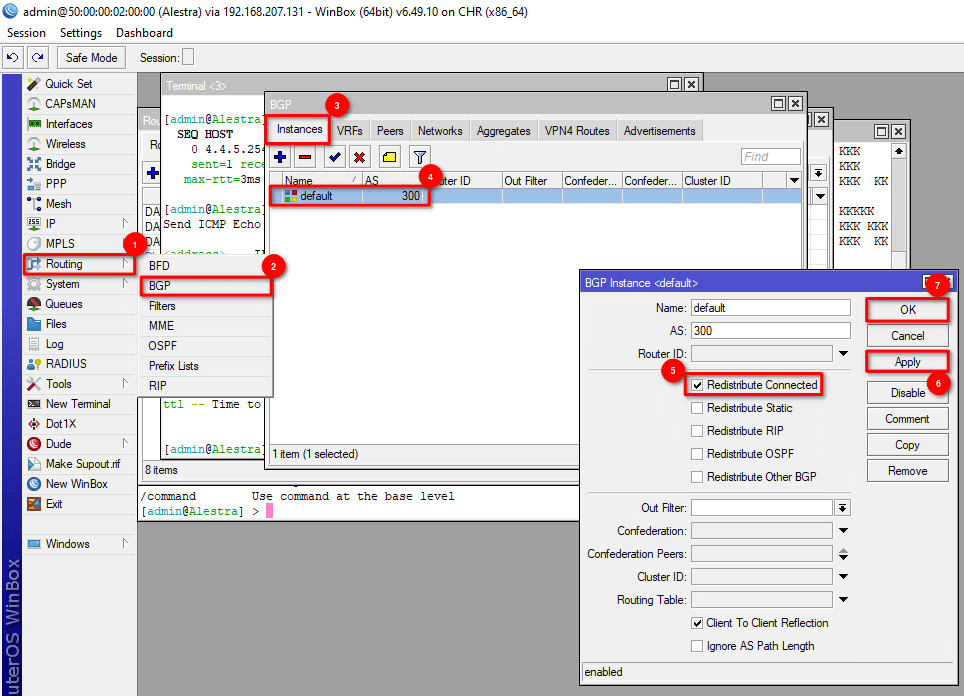Click the OK button in BGP Instance dialog

tap(907, 310)
